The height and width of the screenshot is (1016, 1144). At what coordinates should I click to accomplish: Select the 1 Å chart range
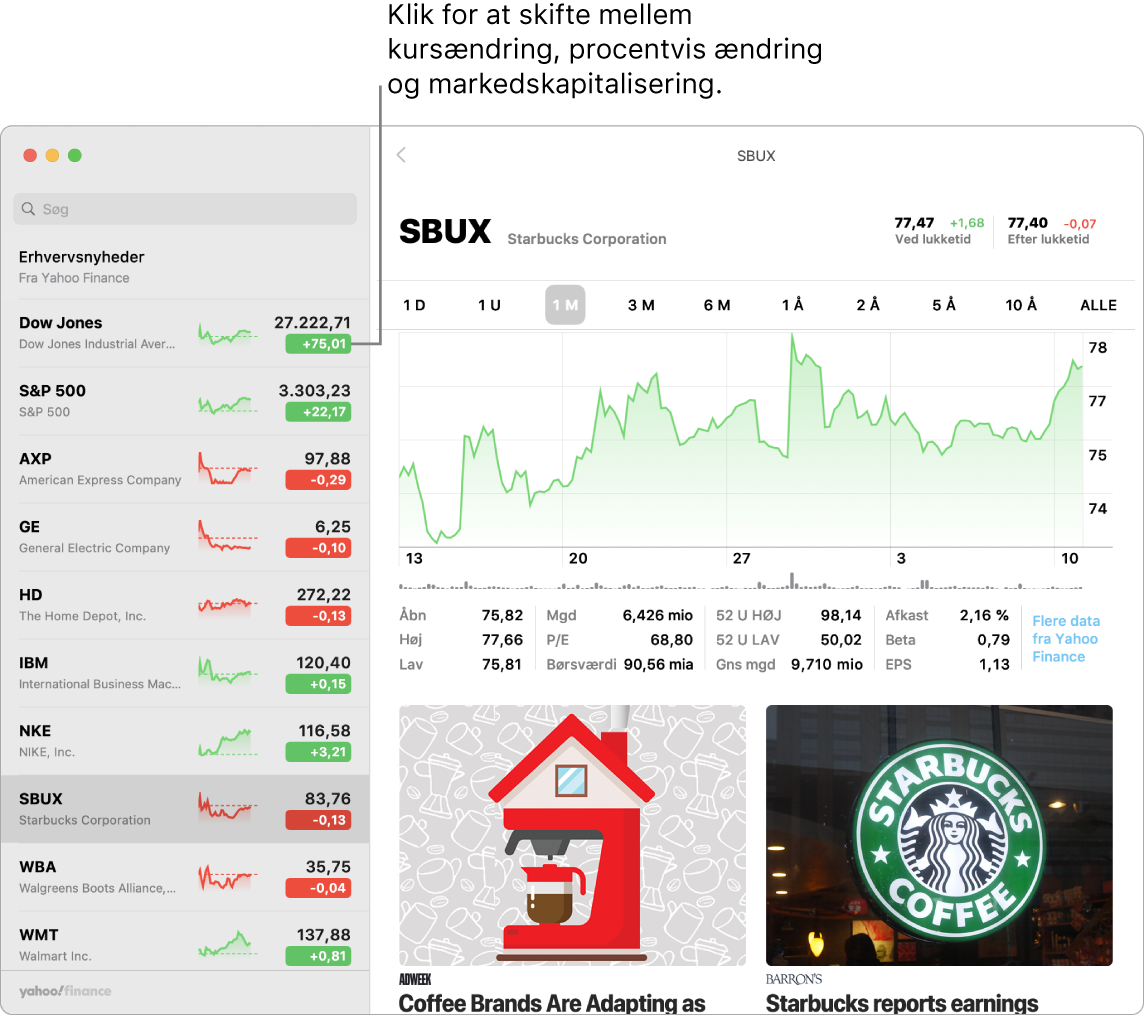point(793,305)
